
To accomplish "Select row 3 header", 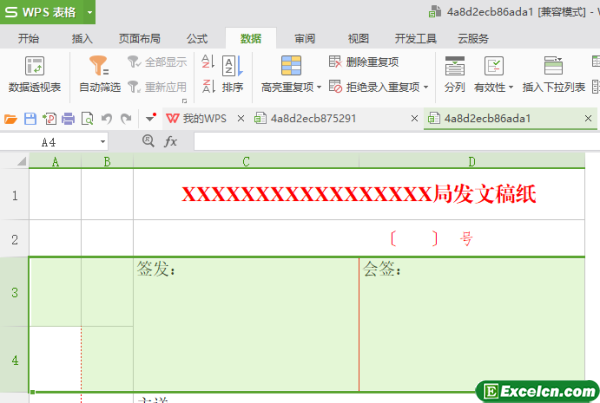I will pos(15,293).
